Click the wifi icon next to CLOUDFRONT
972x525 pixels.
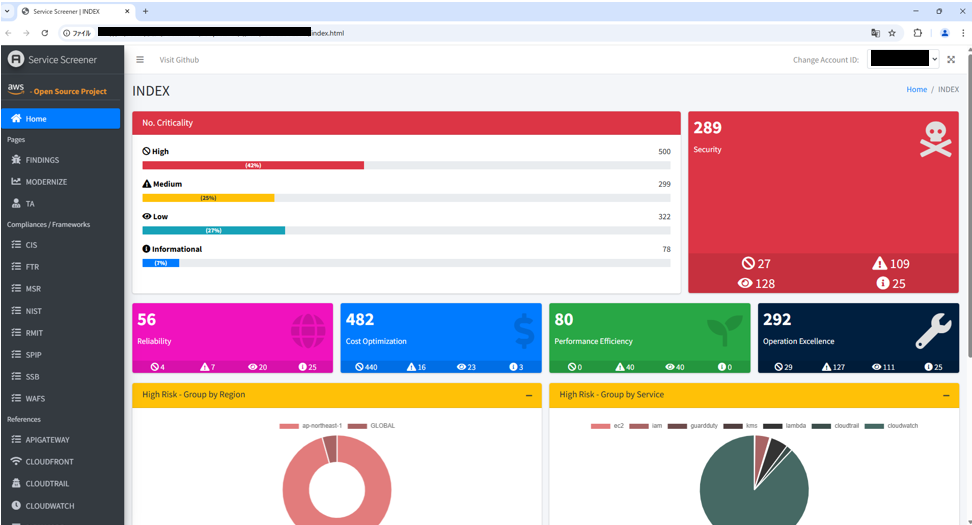[x=16, y=461]
